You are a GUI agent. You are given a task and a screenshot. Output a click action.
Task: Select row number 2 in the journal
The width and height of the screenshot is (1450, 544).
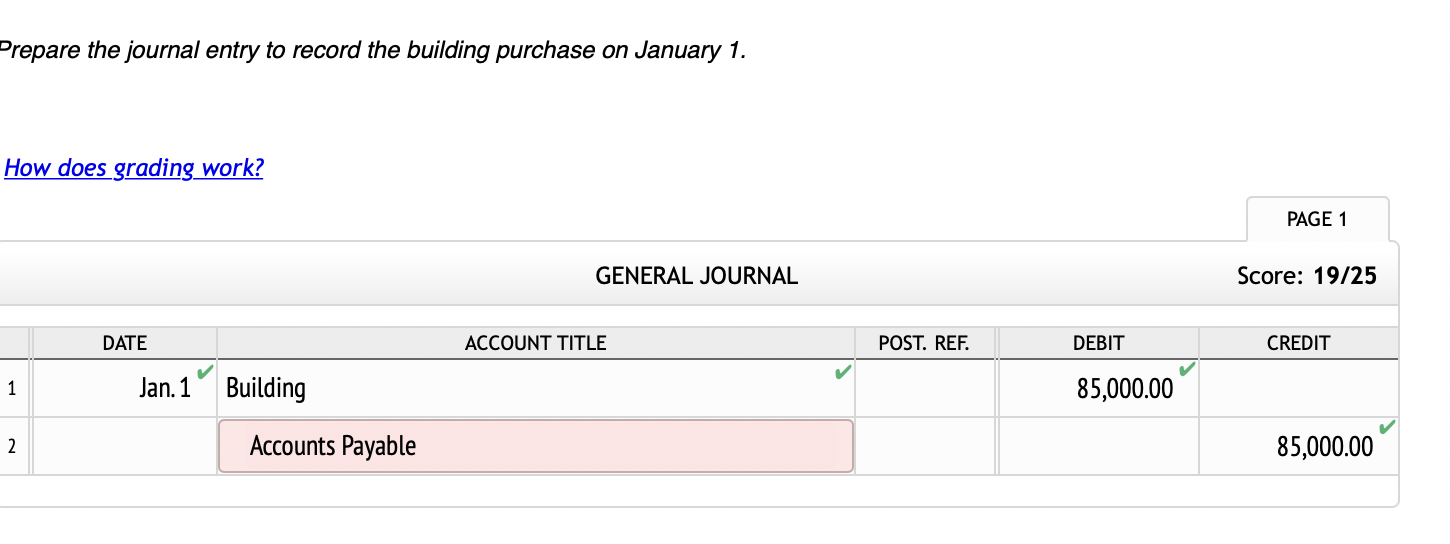click(11, 446)
